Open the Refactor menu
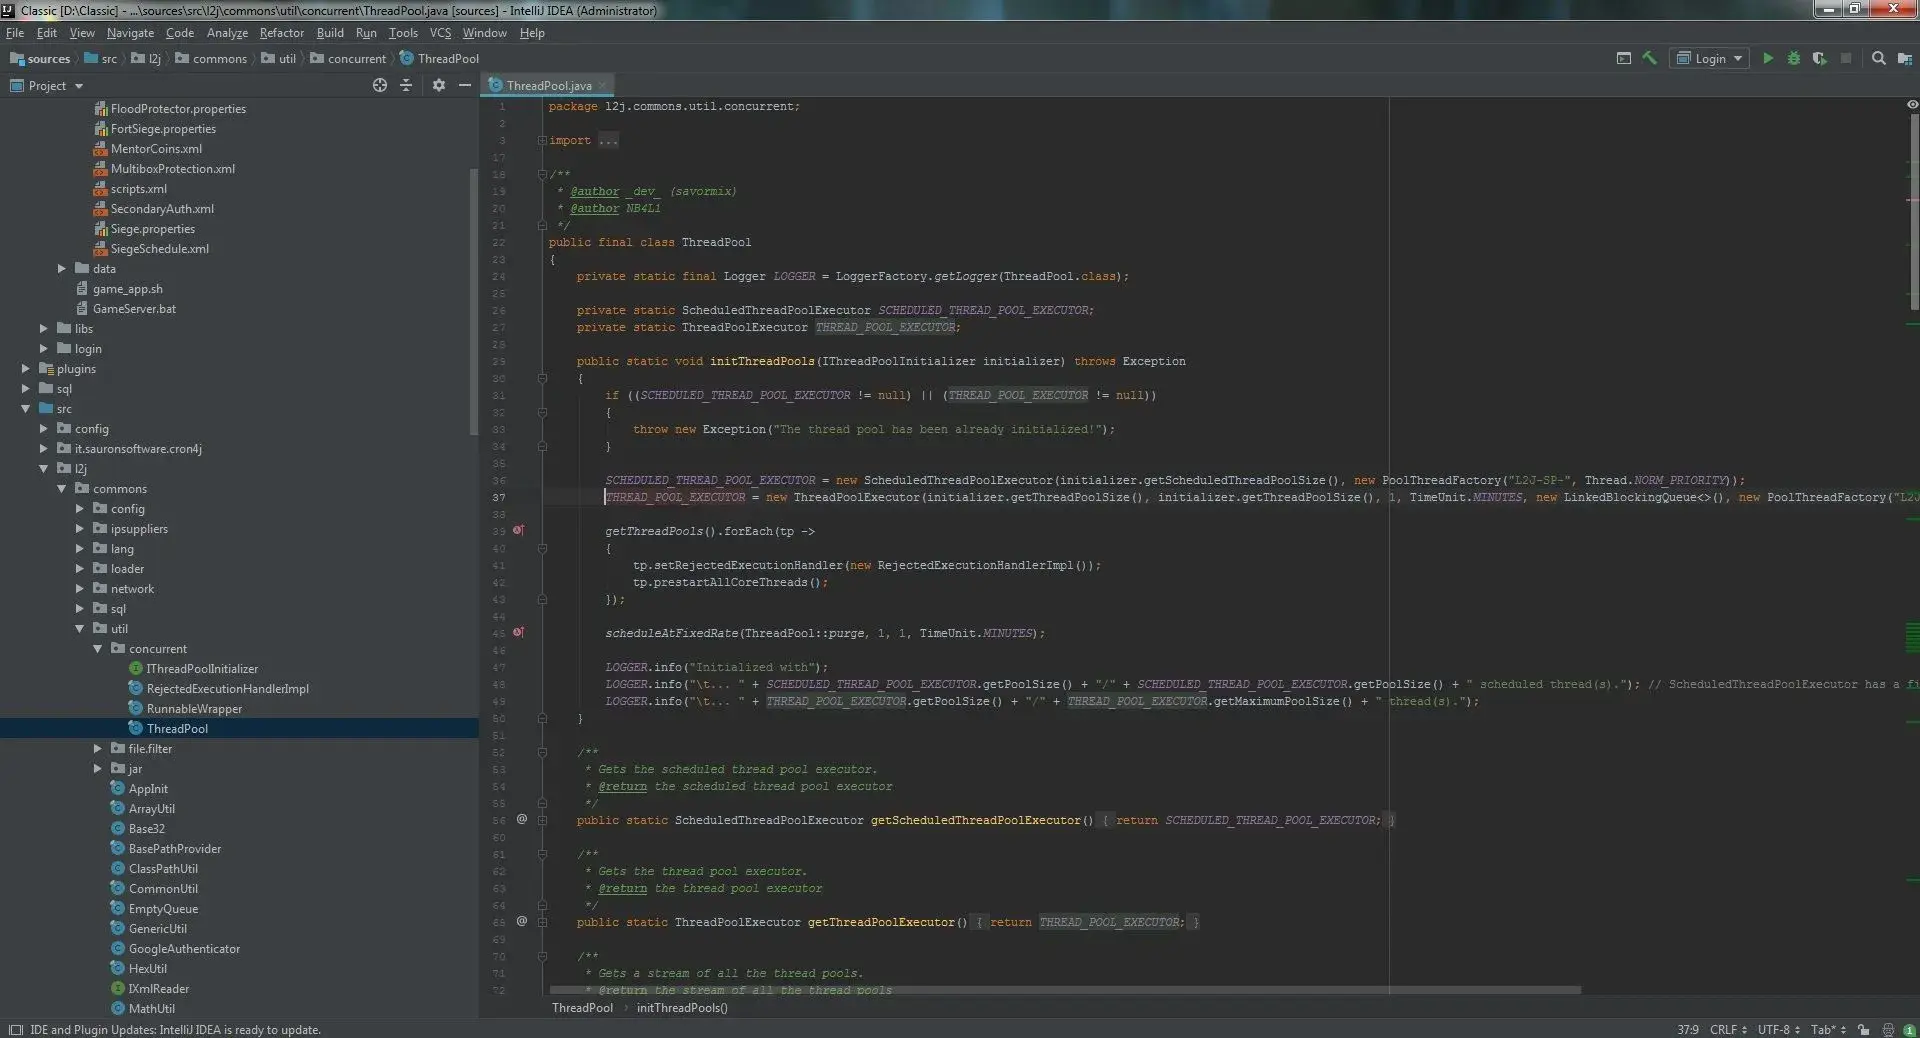The height and width of the screenshot is (1038, 1920). tap(281, 33)
